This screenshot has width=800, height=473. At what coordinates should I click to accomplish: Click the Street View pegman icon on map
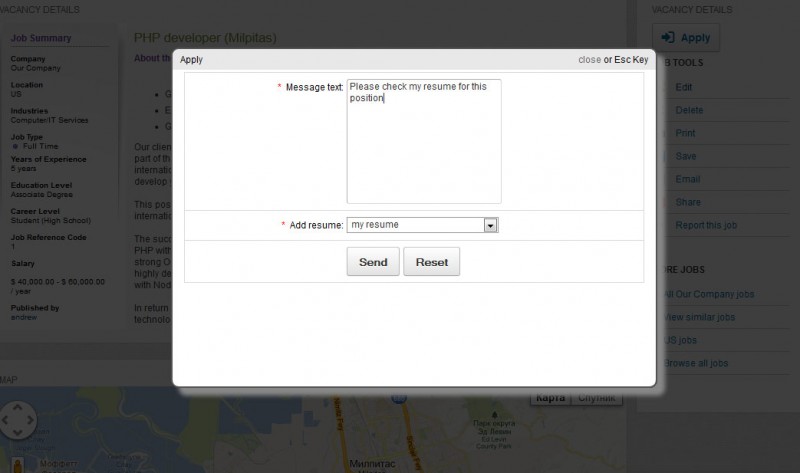click(17, 465)
